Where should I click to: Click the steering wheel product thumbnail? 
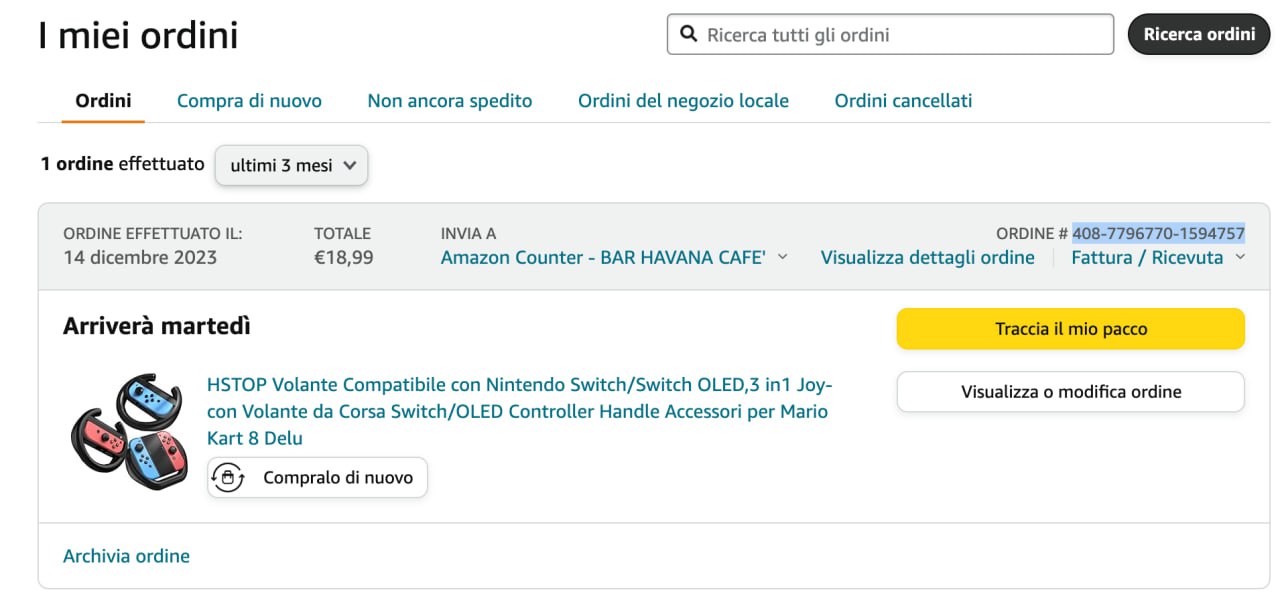pos(129,431)
